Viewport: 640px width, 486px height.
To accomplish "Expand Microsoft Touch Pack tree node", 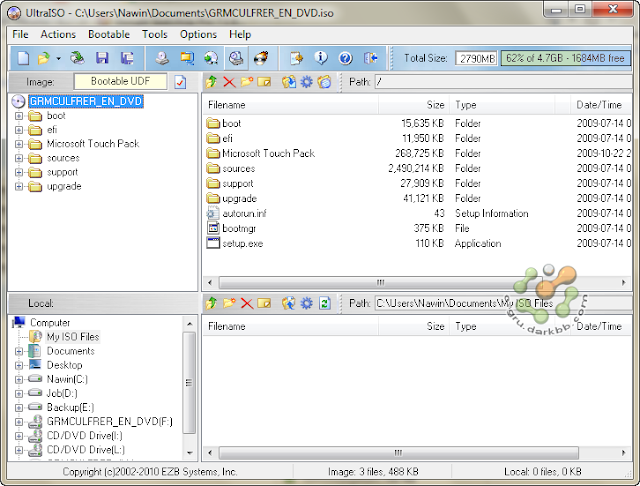I will point(19,144).
